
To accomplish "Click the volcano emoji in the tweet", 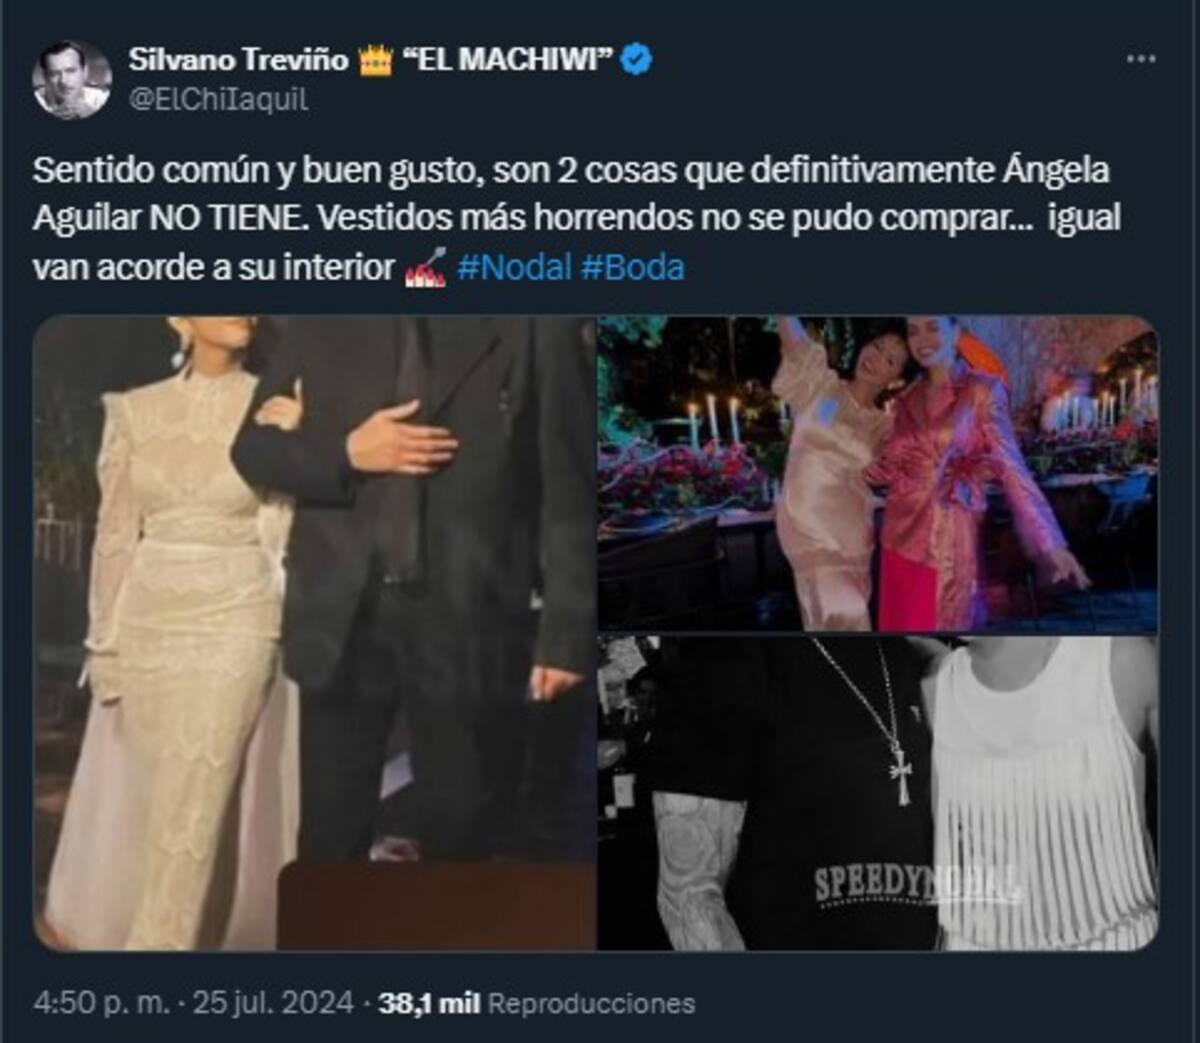I will (x=425, y=268).
